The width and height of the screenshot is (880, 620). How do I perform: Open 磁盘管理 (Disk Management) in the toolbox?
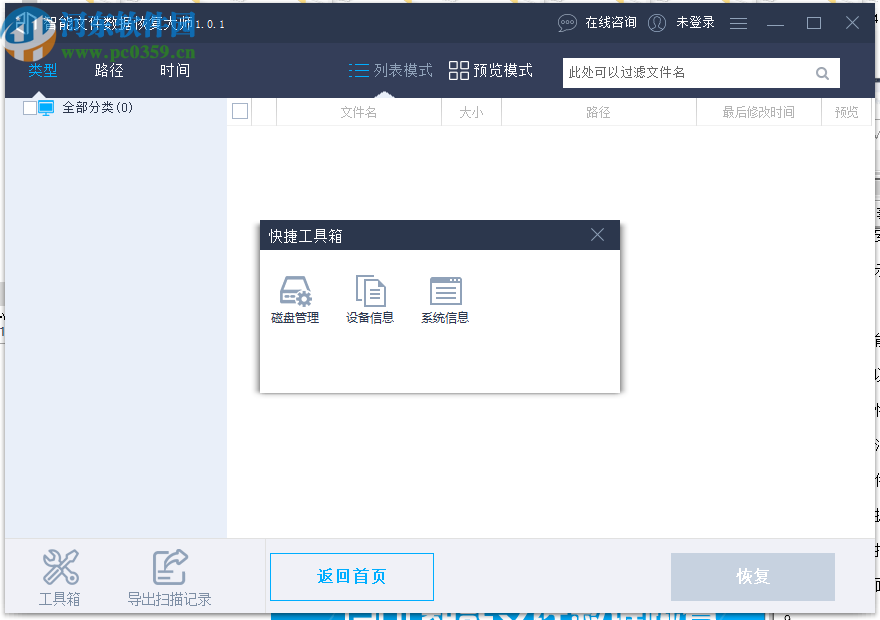tap(294, 298)
